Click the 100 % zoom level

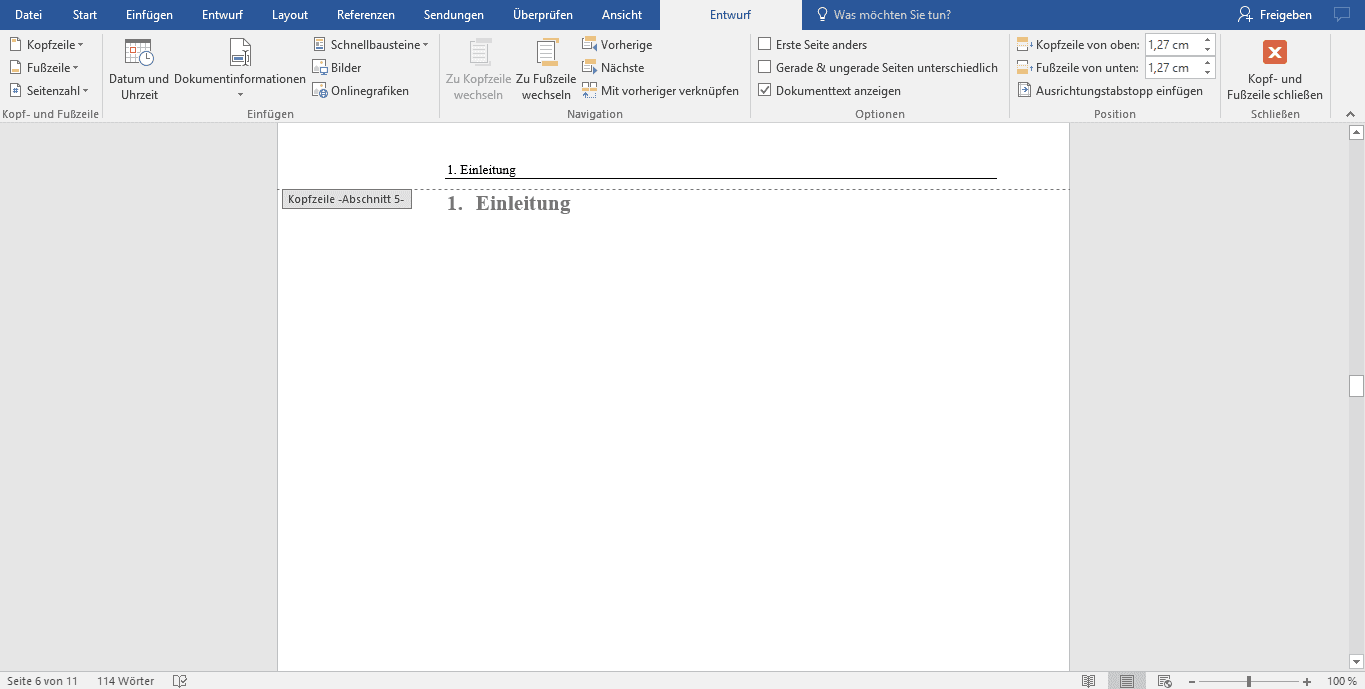pyautogui.click(x=1342, y=681)
